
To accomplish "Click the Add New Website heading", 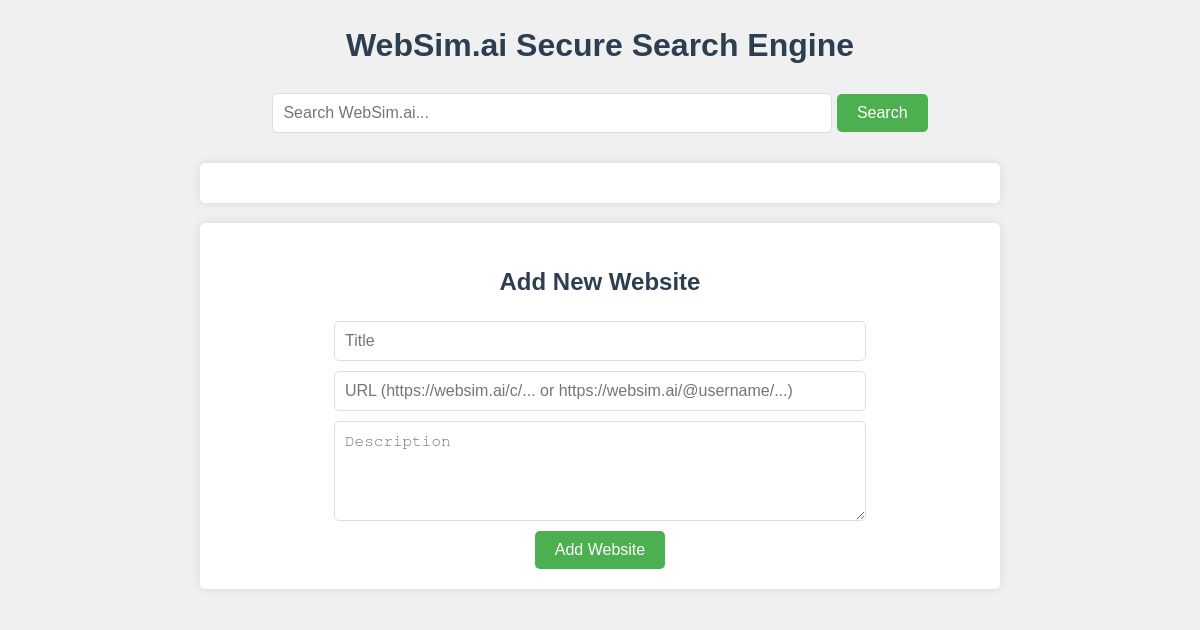I will 600,282.
